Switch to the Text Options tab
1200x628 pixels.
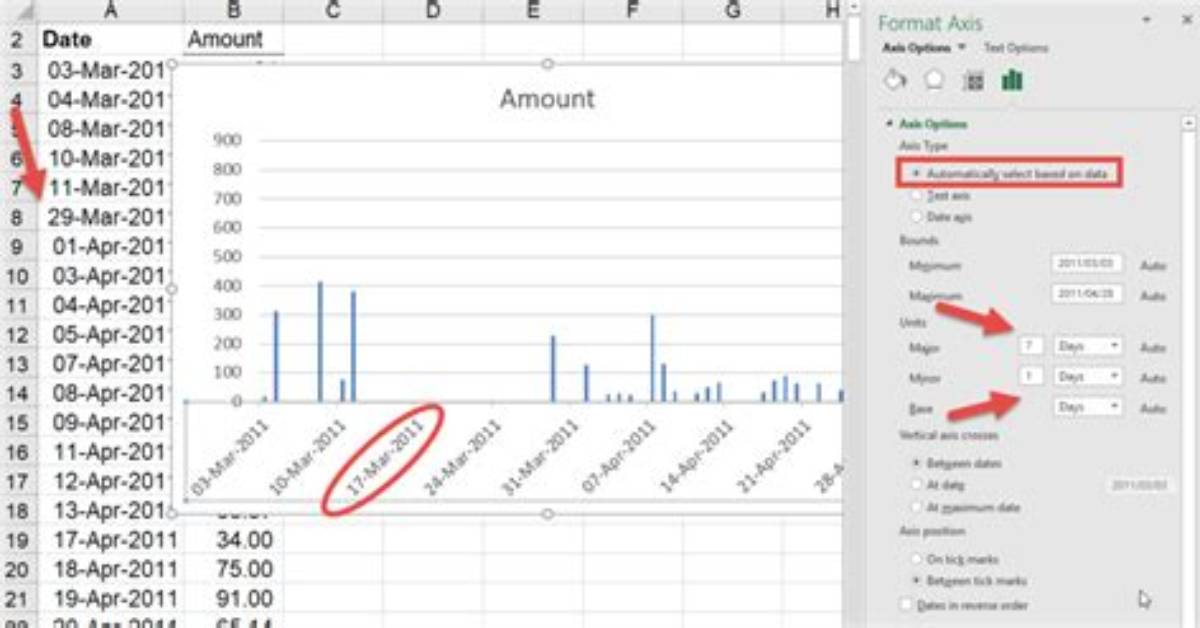coord(1015,48)
